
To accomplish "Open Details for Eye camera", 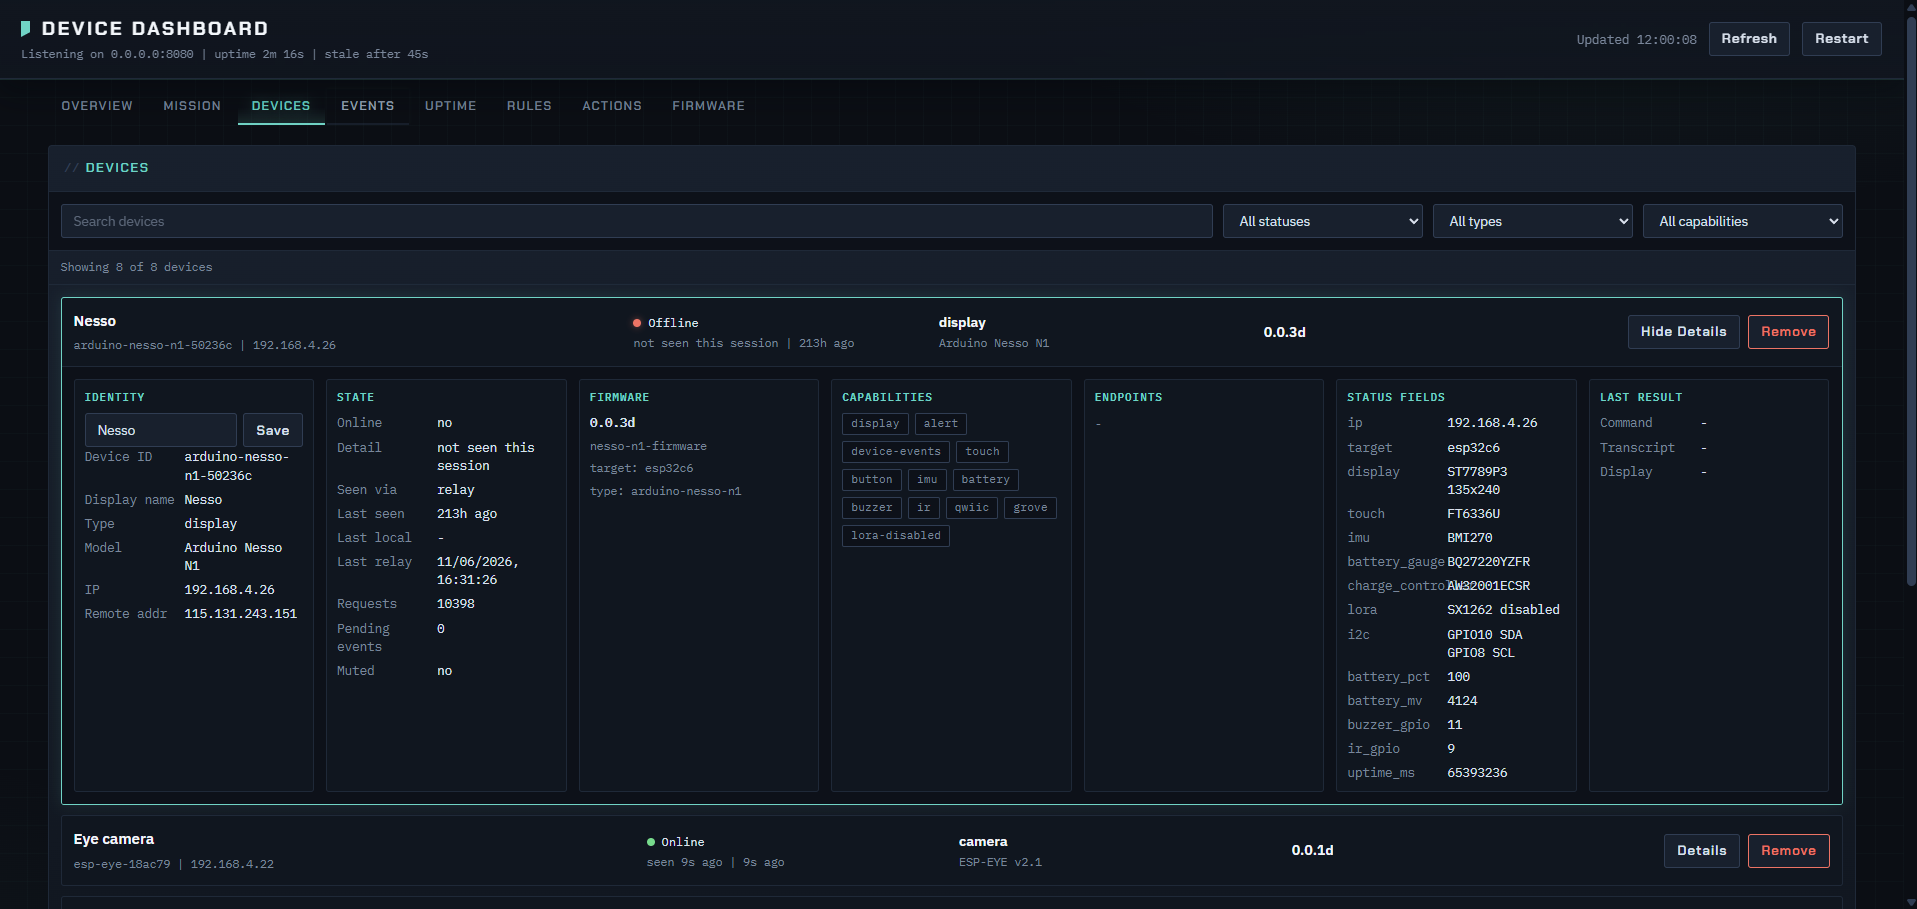I will pos(1701,851).
